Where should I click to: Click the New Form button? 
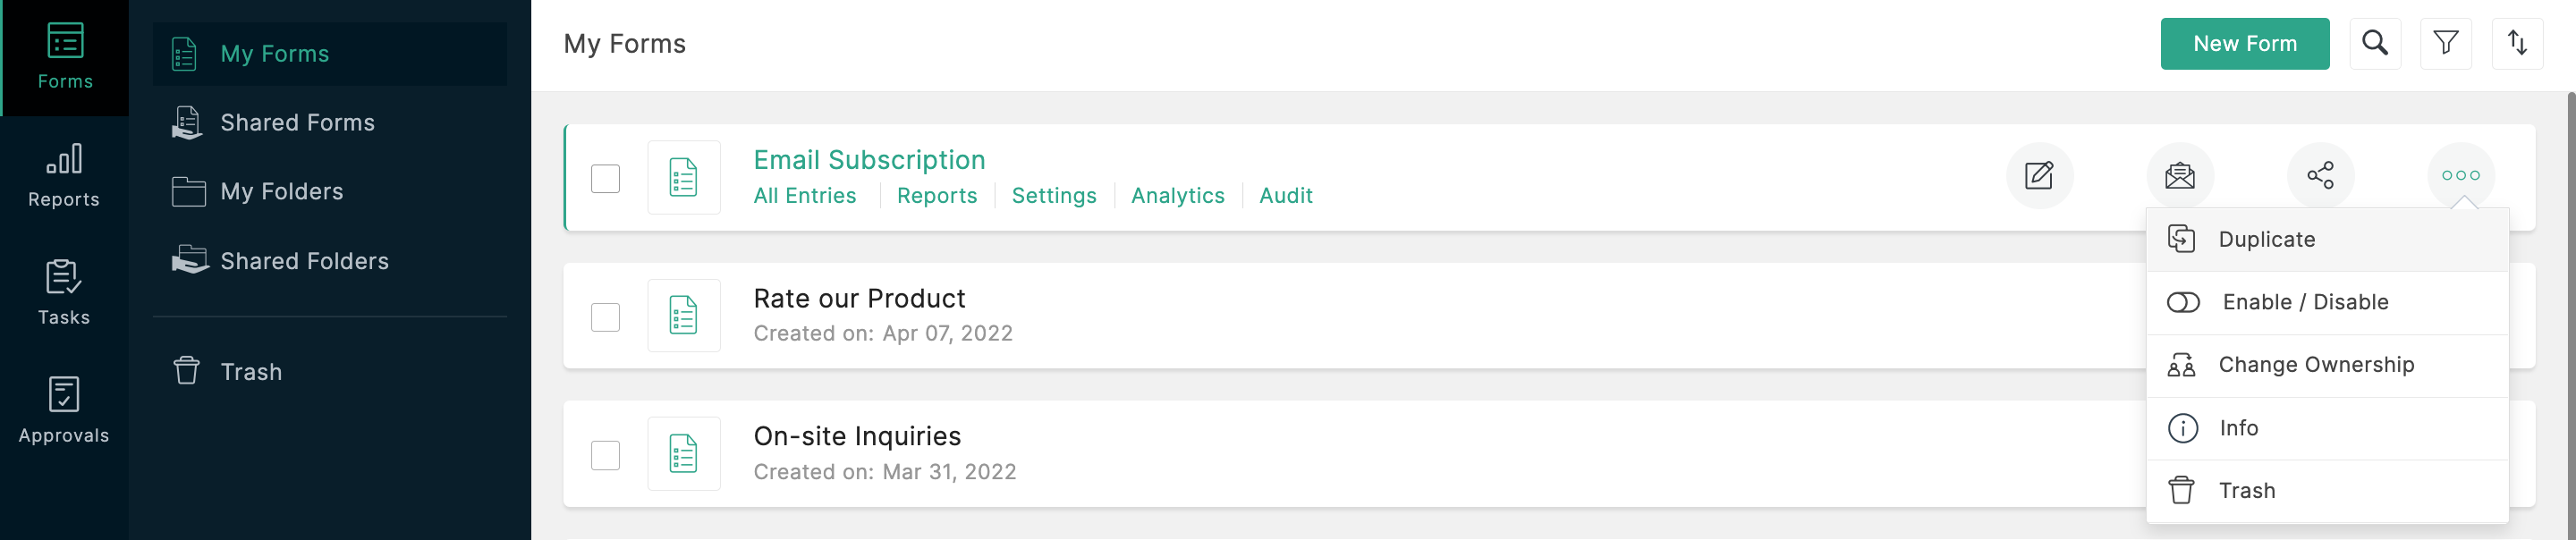tap(2244, 44)
